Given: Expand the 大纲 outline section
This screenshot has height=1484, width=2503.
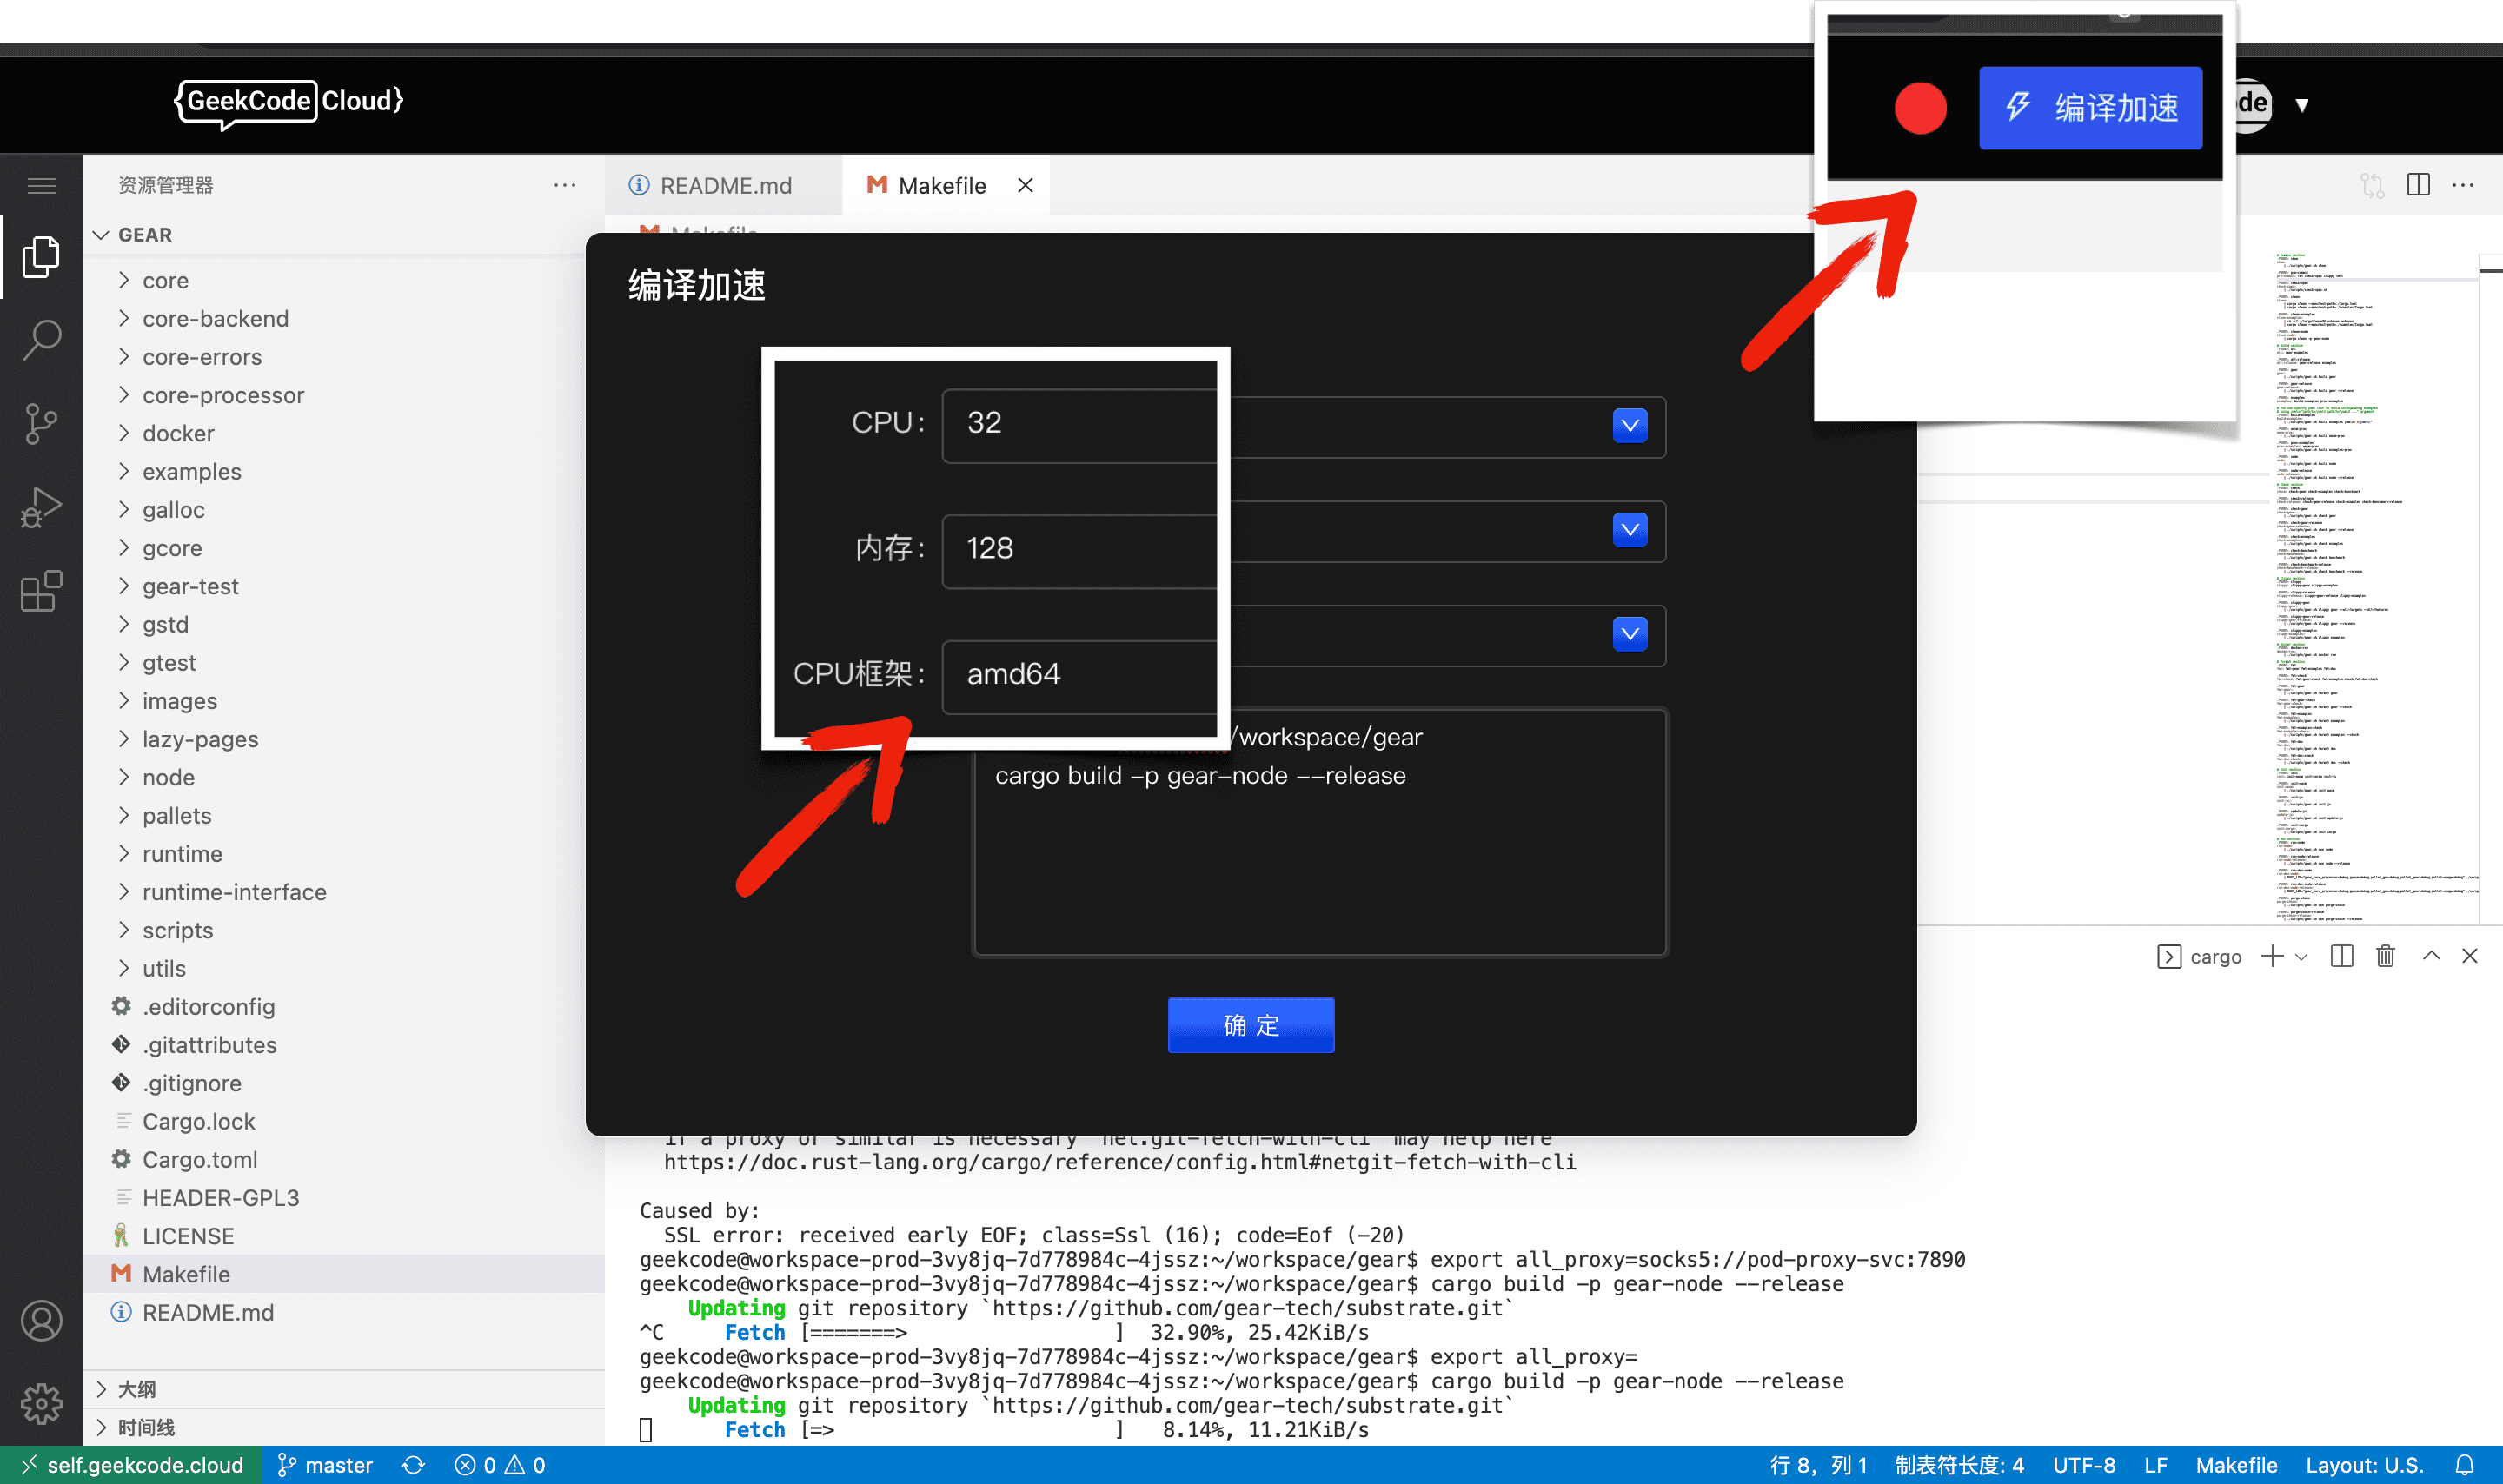Looking at the screenshot, I should pyautogui.click(x=137, y=1389).
